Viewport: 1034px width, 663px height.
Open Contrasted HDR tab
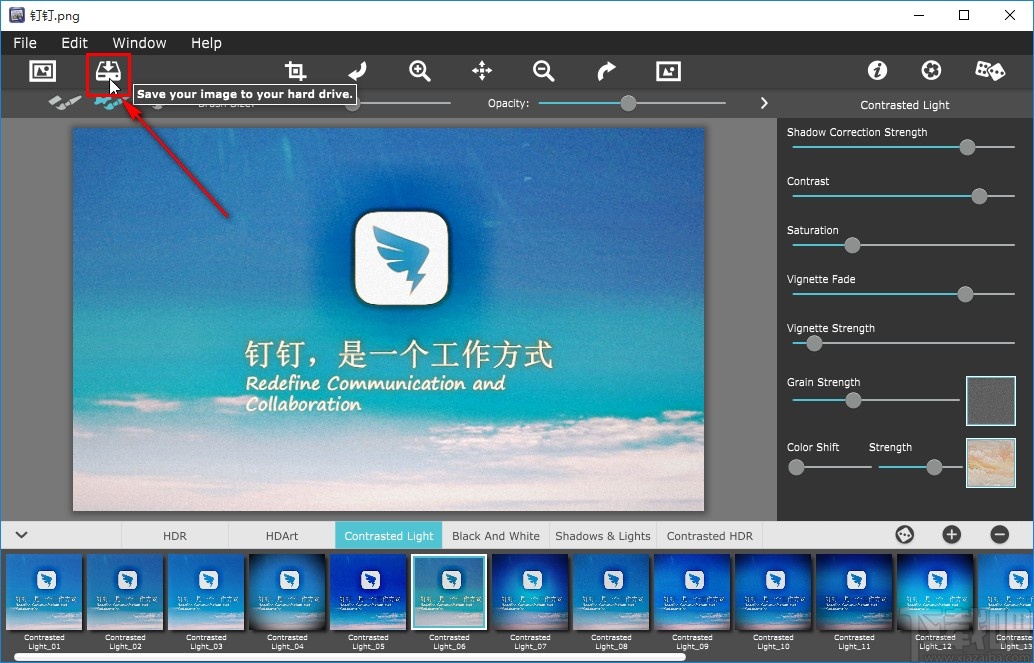710,536
